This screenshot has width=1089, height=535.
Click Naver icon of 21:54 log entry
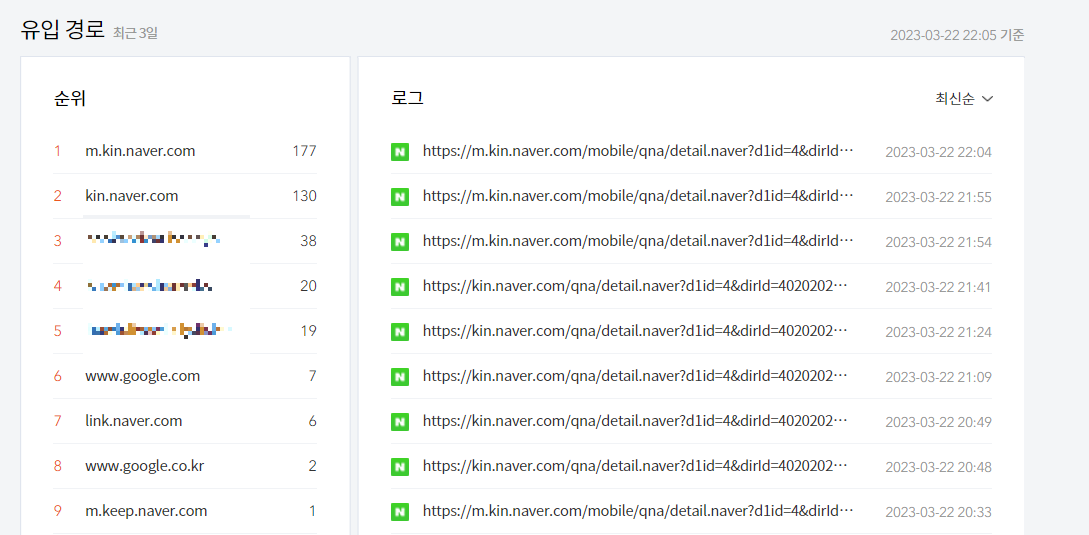(x=399, y=242)
